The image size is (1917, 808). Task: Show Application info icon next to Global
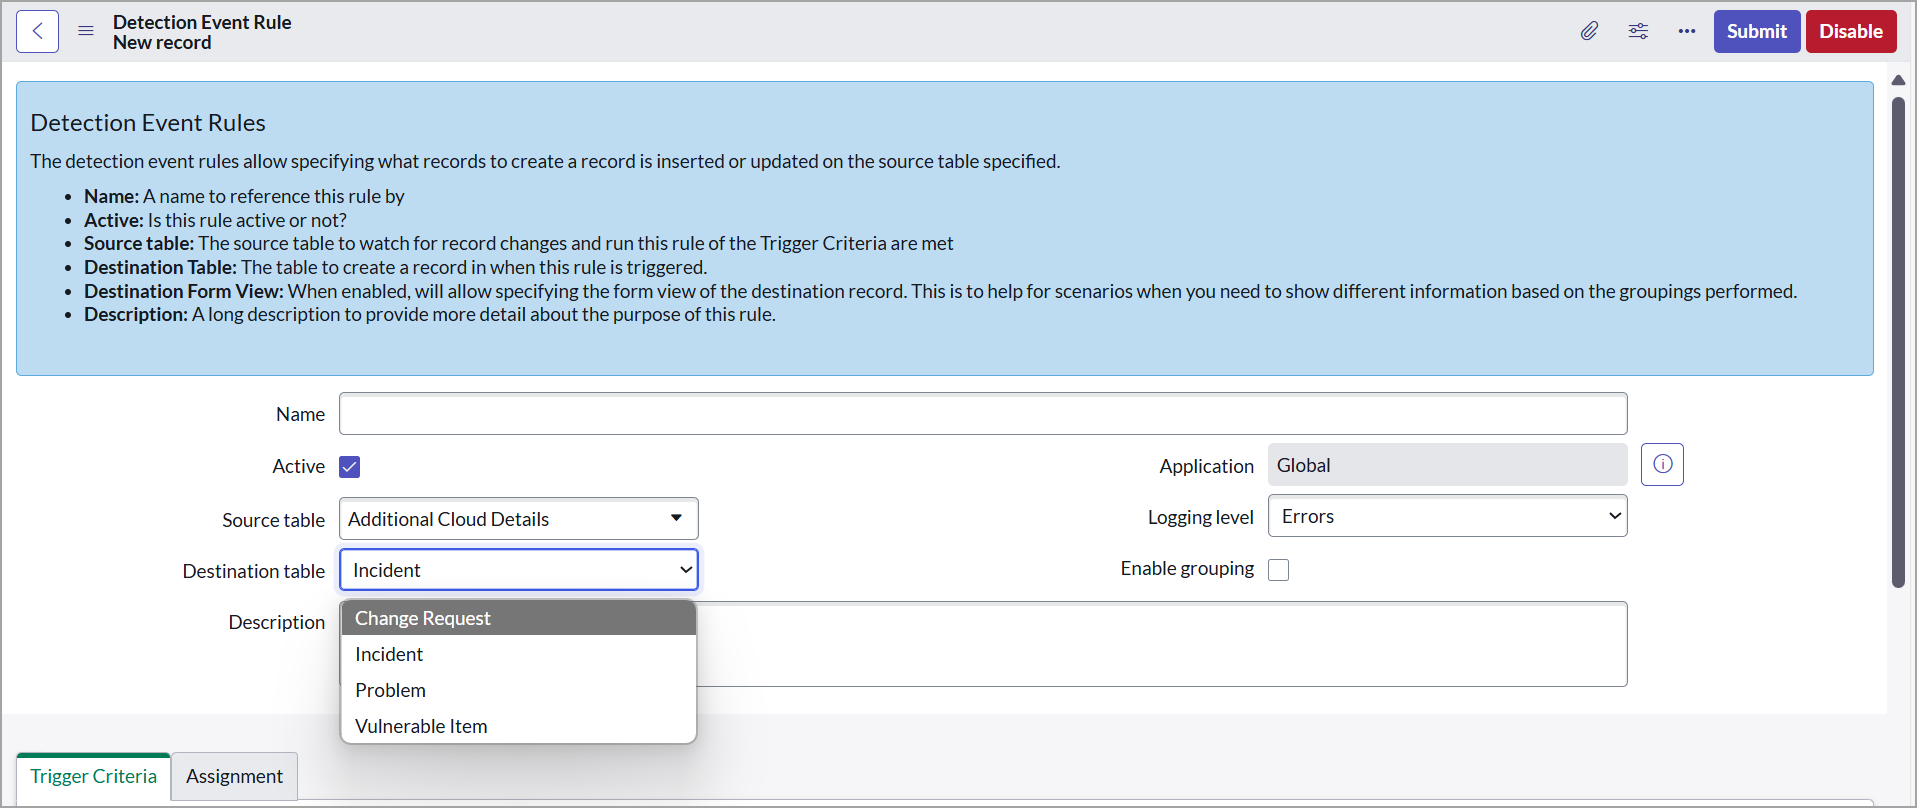[x=1662, y=464]
